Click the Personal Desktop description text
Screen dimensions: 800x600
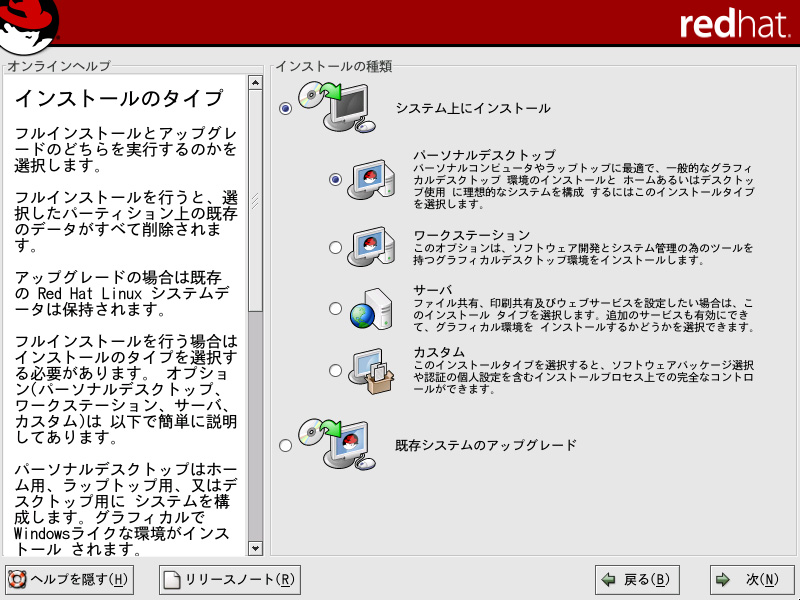(x=584, y=186)
